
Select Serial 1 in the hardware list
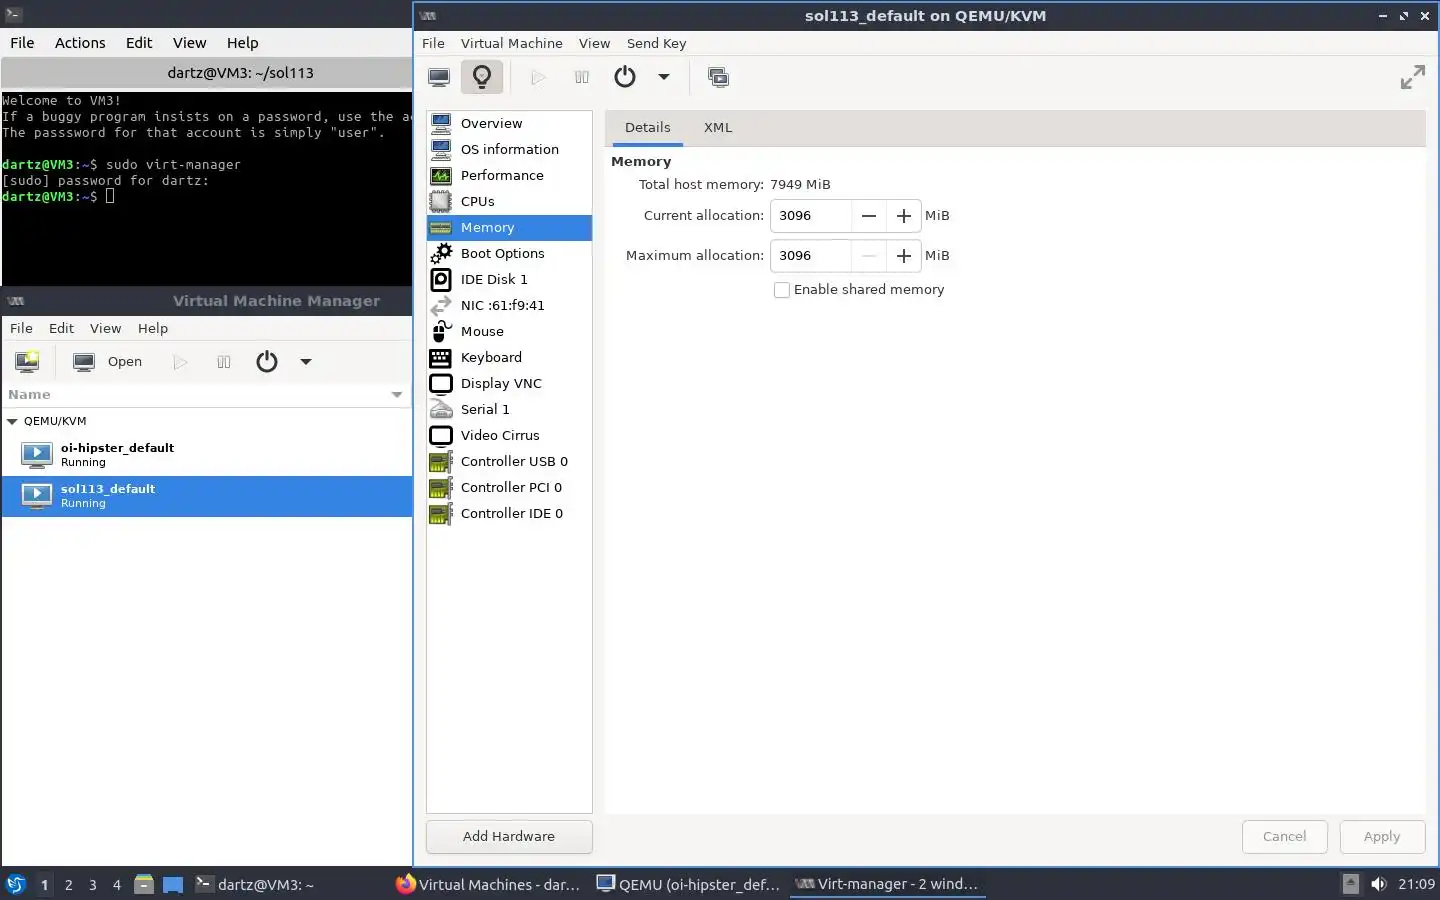pos(509,409)
